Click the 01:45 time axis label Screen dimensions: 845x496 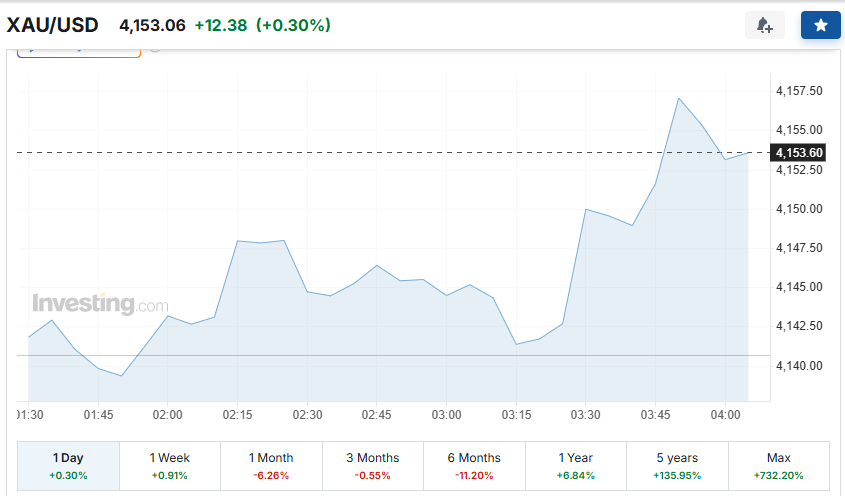click(x=98, y=415)
